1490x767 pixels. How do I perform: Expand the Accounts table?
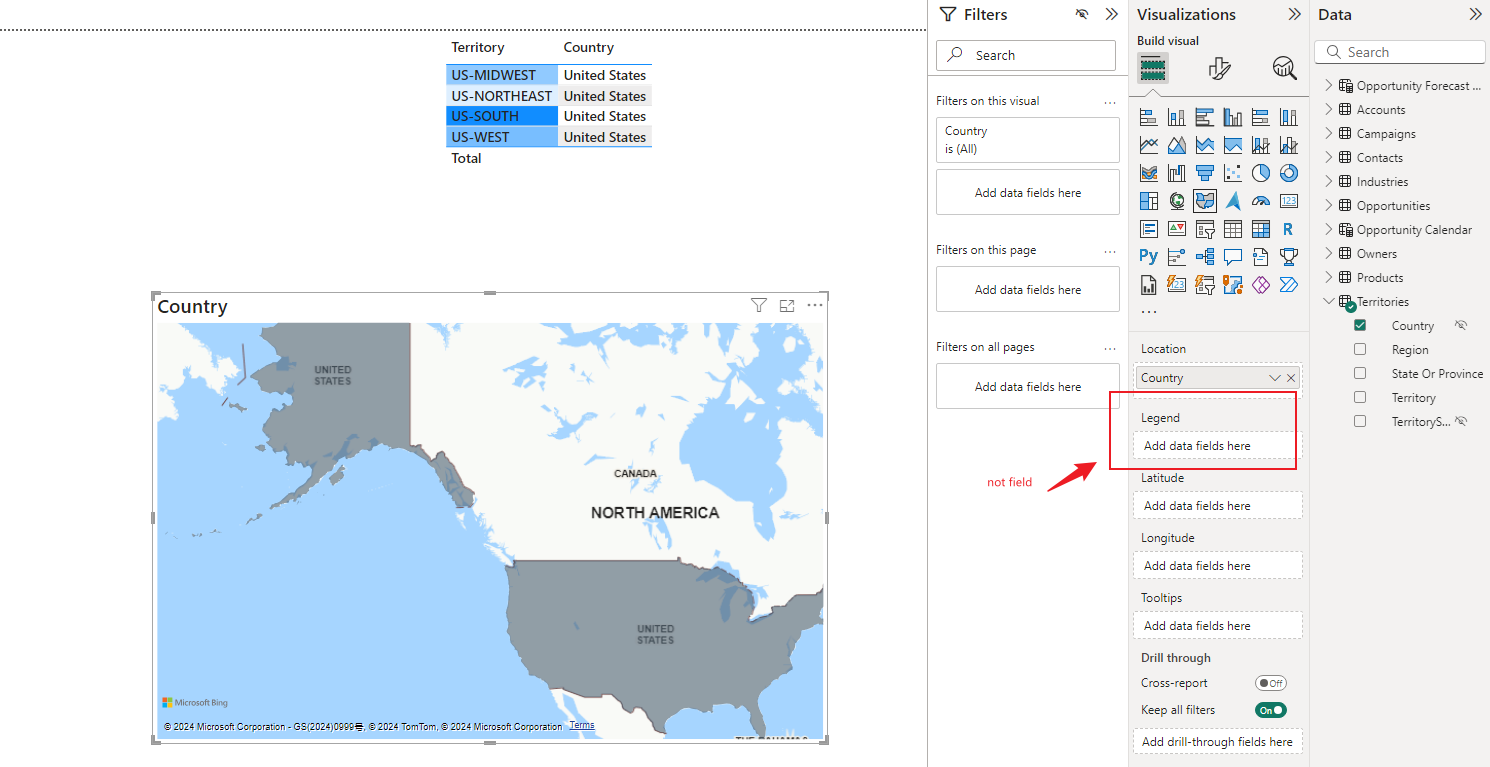1329,110
